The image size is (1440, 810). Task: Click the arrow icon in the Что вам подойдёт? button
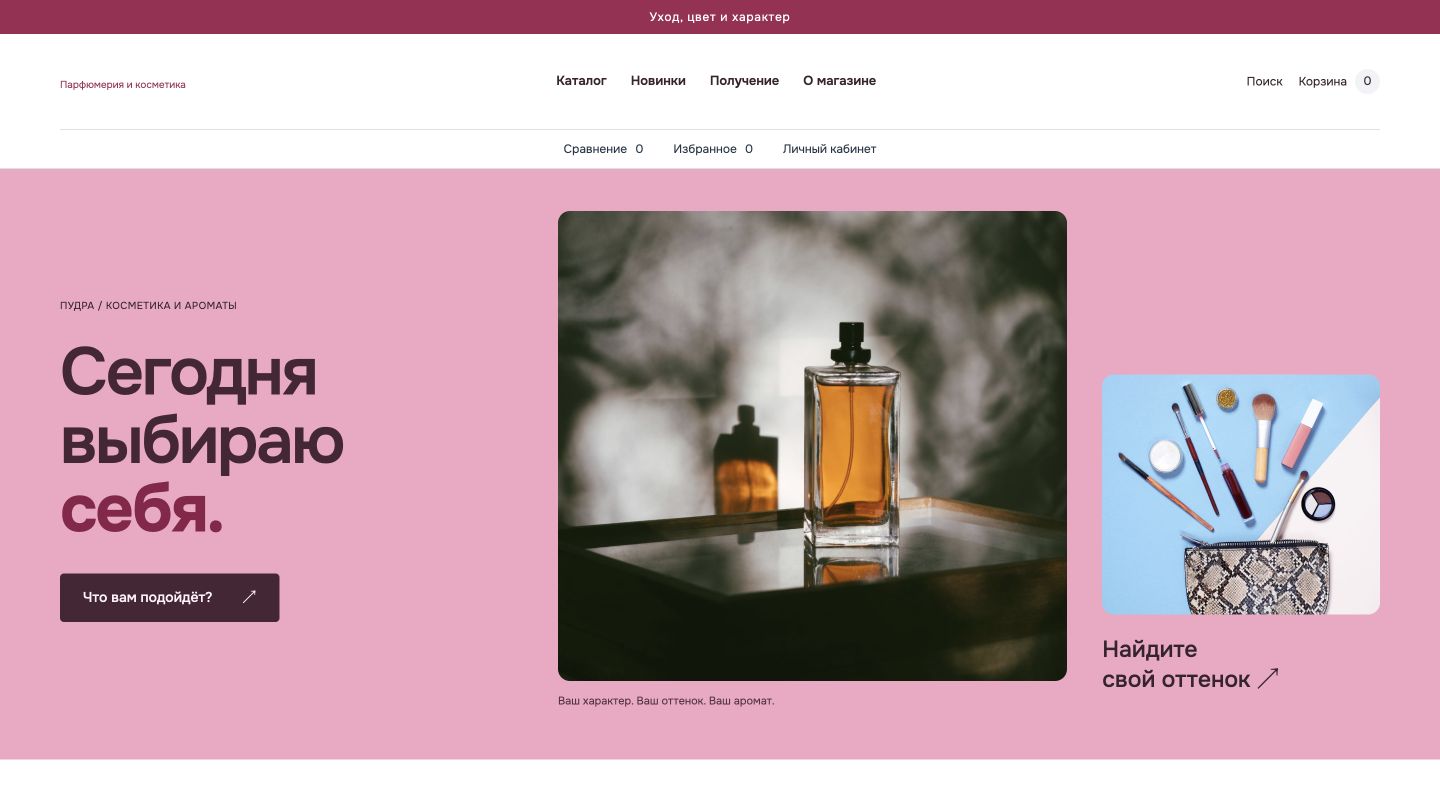249,597
